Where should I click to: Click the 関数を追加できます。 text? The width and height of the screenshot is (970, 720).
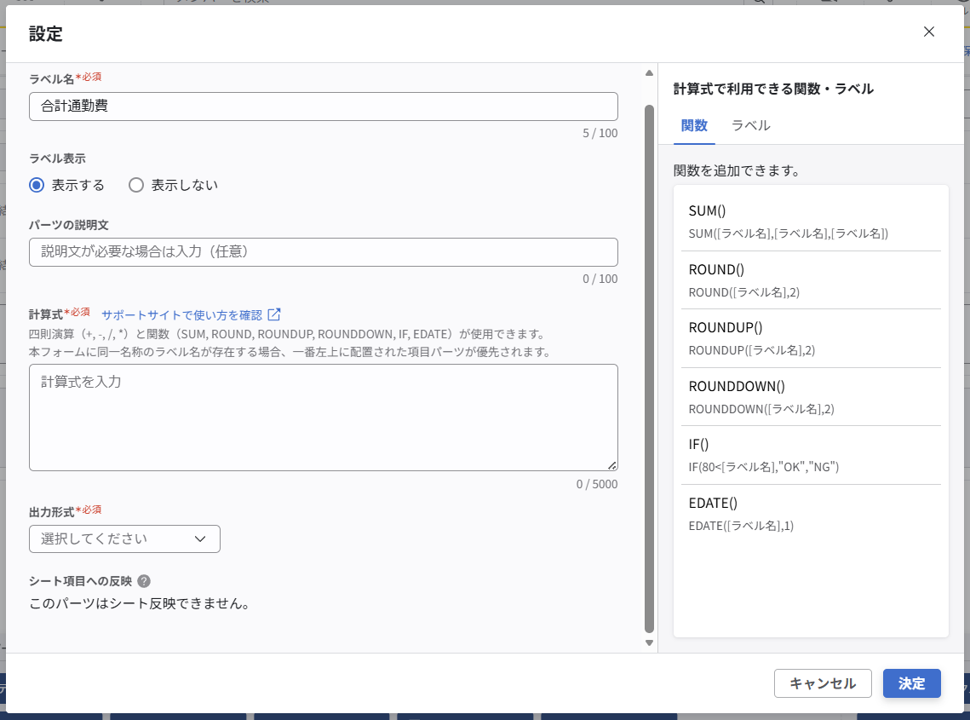(737, 171)
